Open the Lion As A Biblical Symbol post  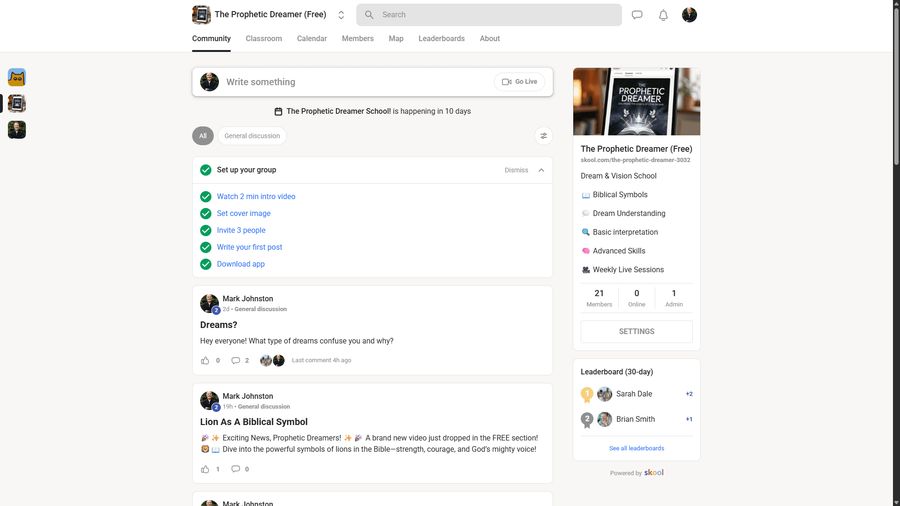click(254, 422)
